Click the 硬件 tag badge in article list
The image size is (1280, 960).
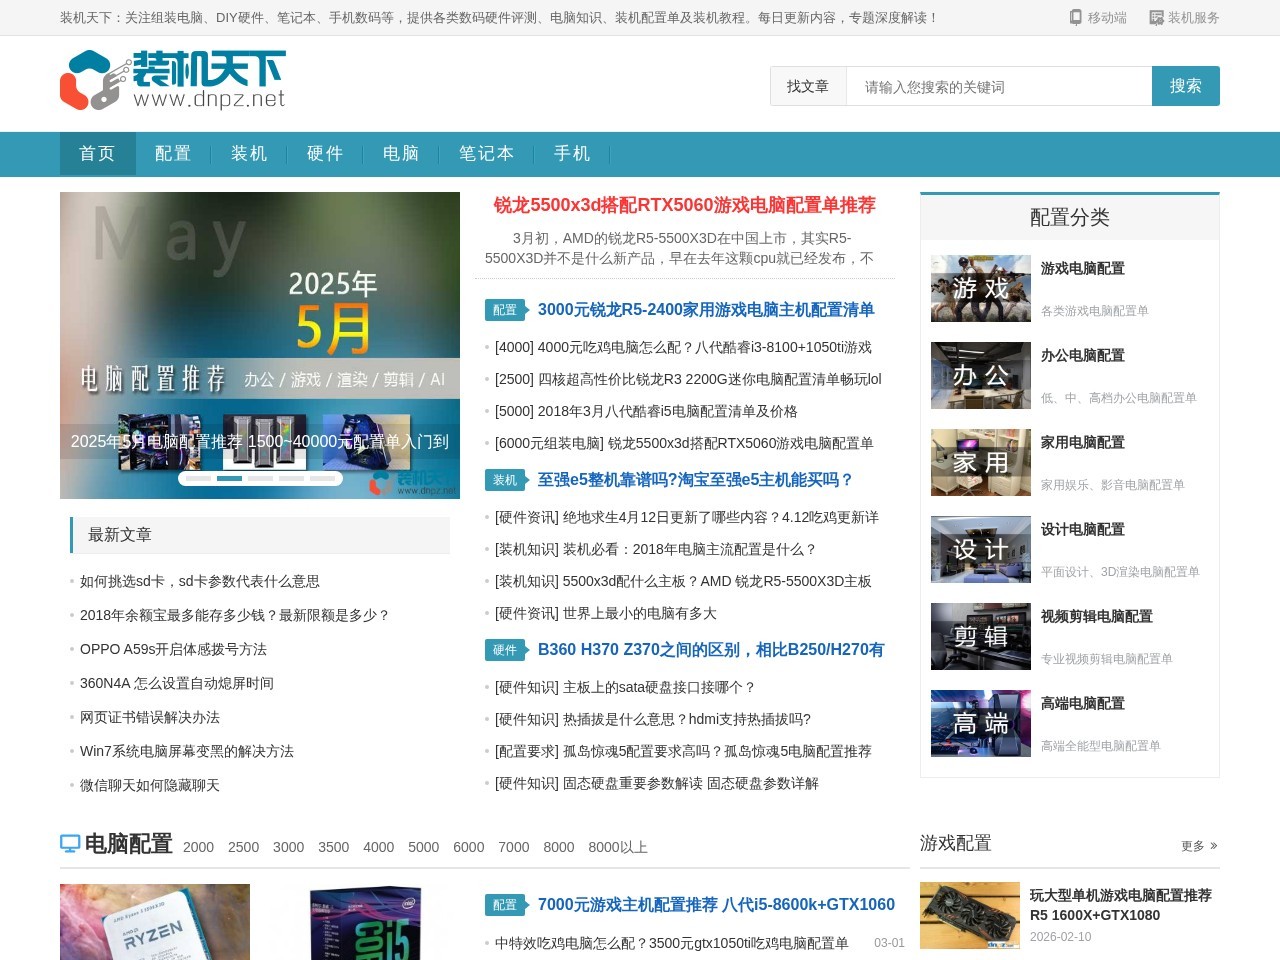click(505, 650)
